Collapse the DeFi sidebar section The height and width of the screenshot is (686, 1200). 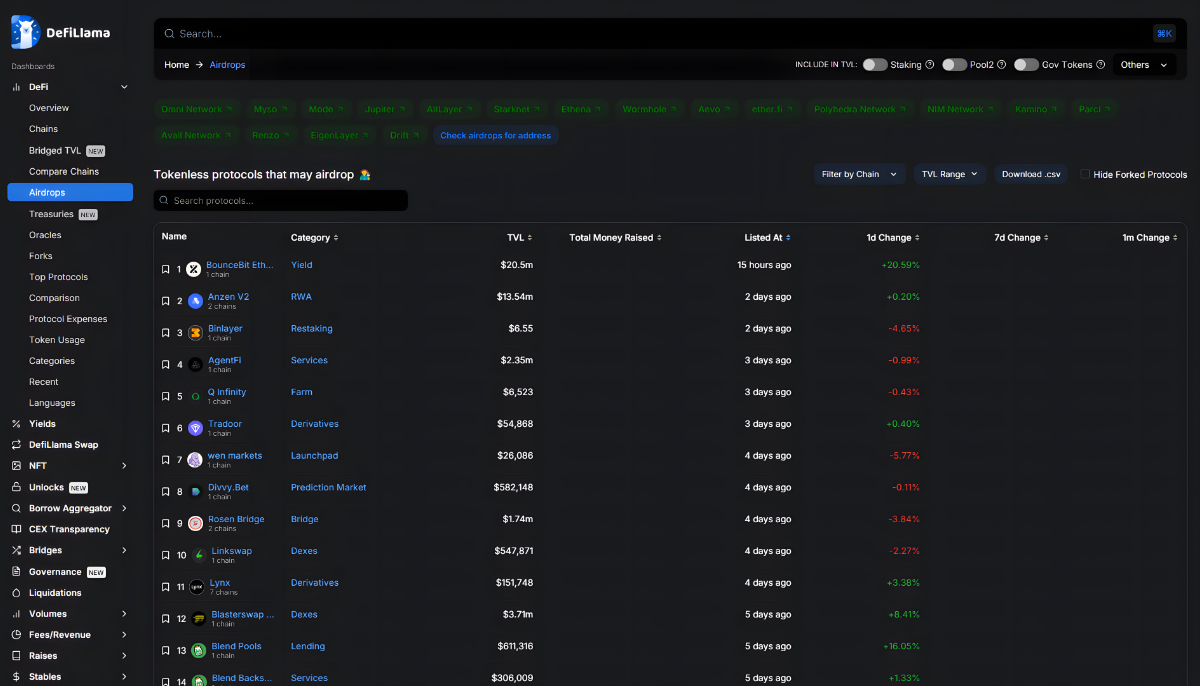point(124,86)
